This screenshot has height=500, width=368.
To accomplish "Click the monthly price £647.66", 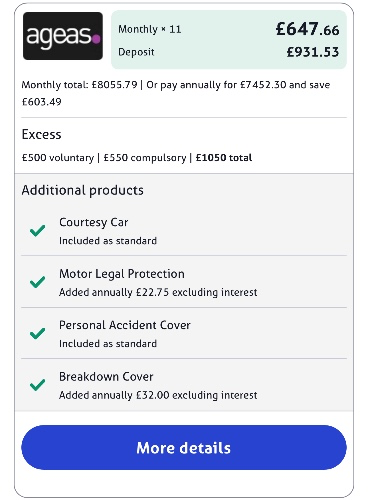I will pos(307,29).
